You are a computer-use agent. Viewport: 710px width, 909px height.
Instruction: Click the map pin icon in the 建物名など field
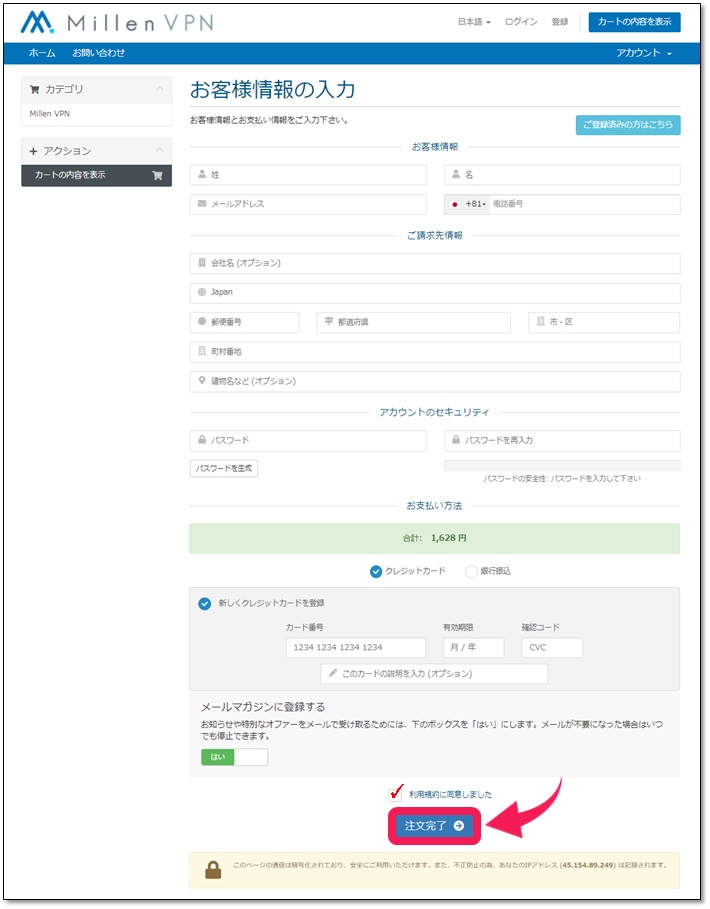pos(202,380)
